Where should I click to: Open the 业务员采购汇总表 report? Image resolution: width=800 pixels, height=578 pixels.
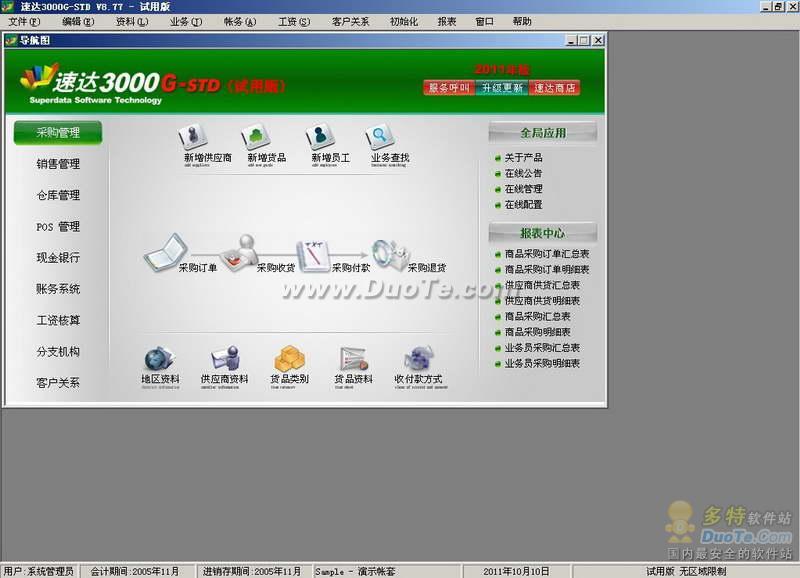click(x=542, y=348)
